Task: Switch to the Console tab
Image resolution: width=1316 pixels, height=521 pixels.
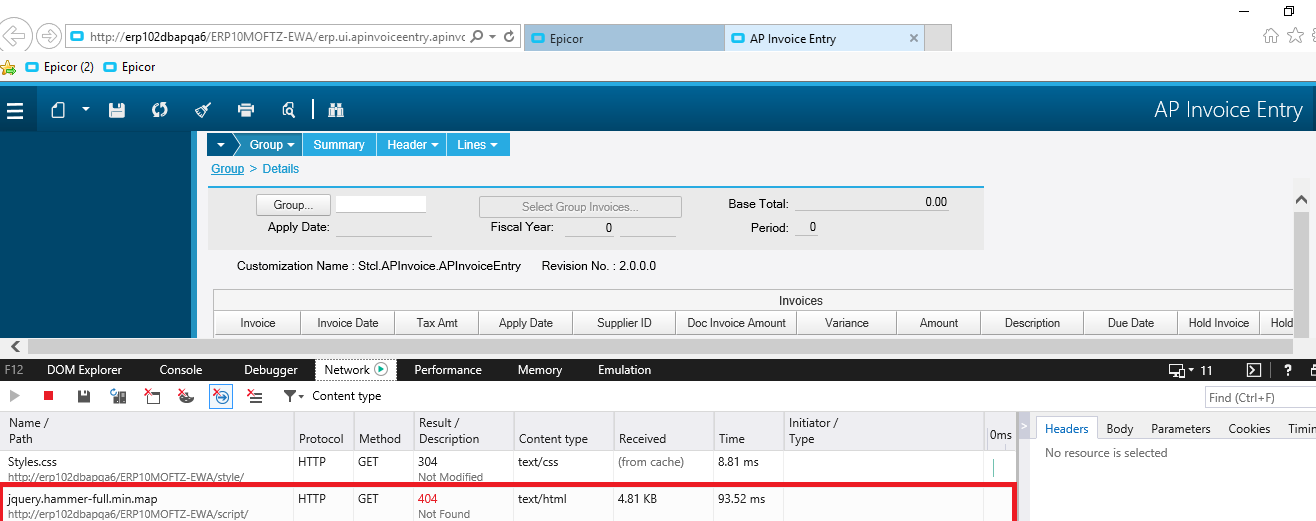Action: coord(181,370)
